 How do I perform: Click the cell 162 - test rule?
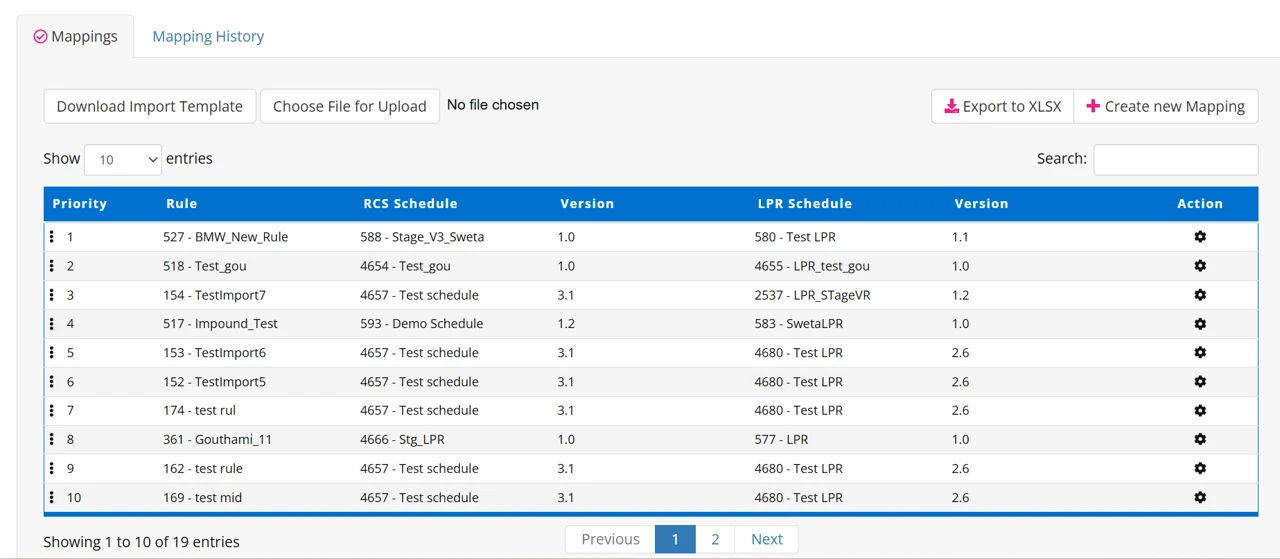202,468
